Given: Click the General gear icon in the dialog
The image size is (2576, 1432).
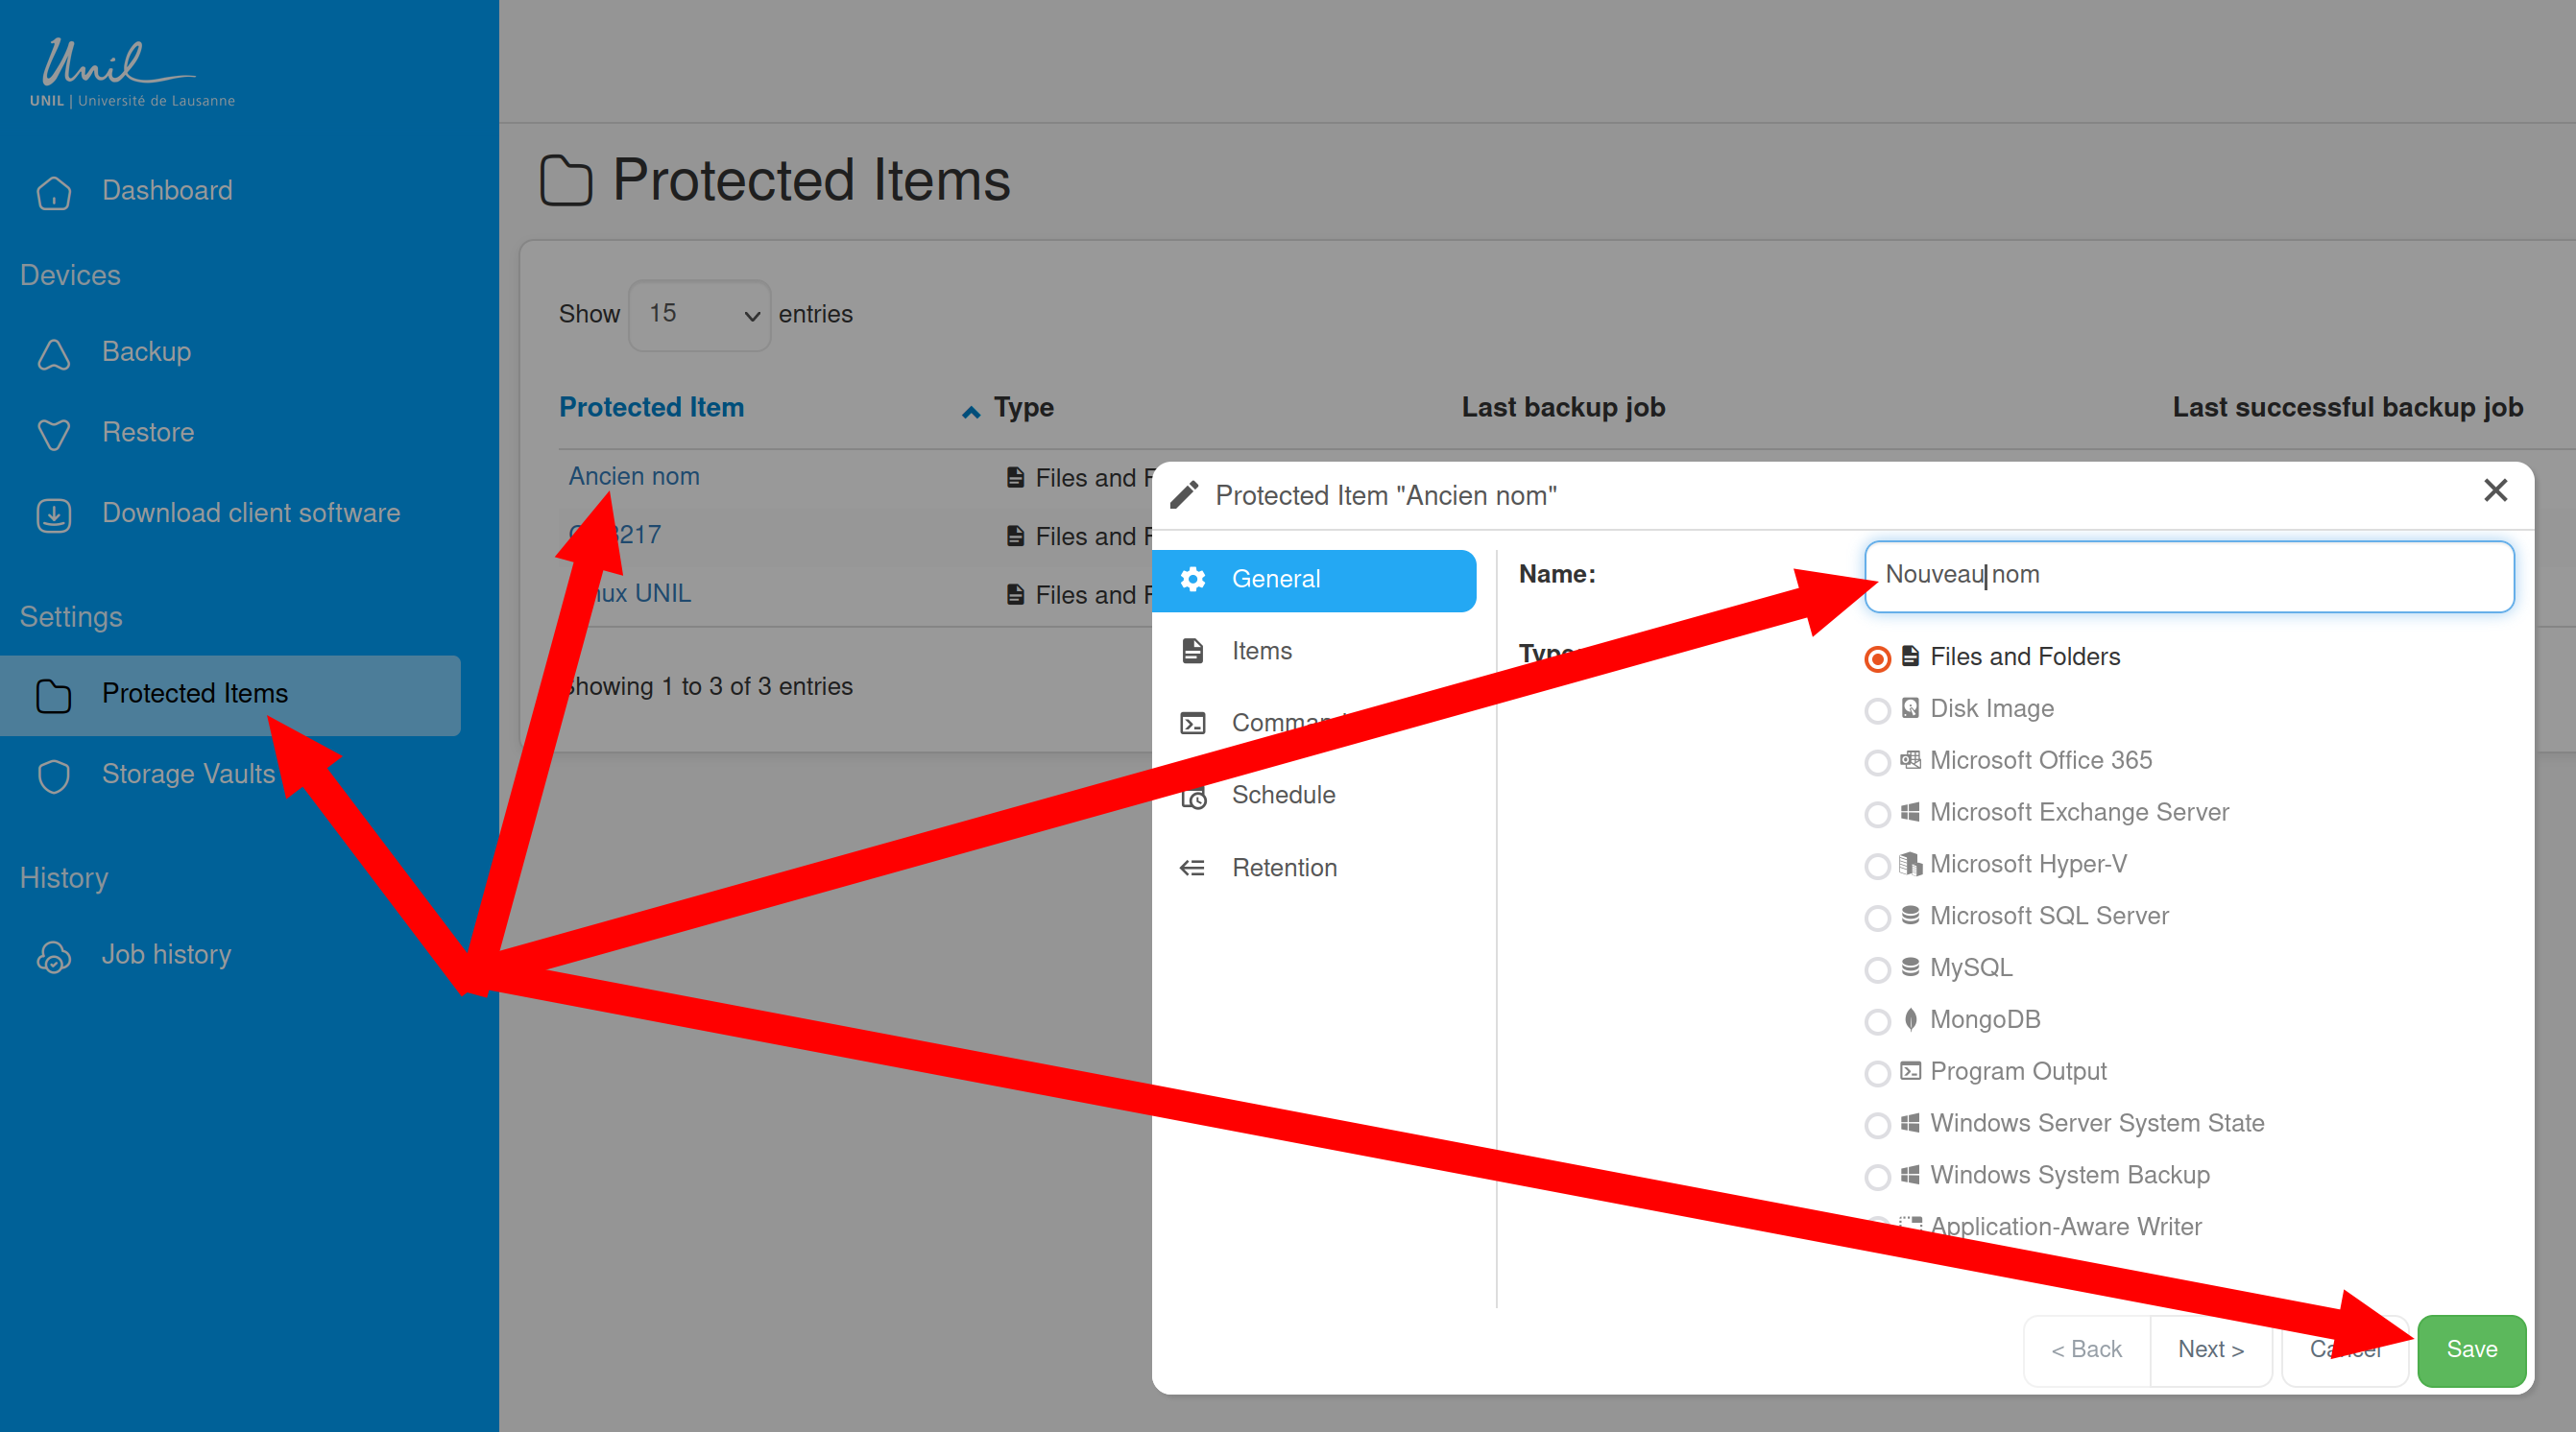Looking at the screenshot, I should [1192, 579].
